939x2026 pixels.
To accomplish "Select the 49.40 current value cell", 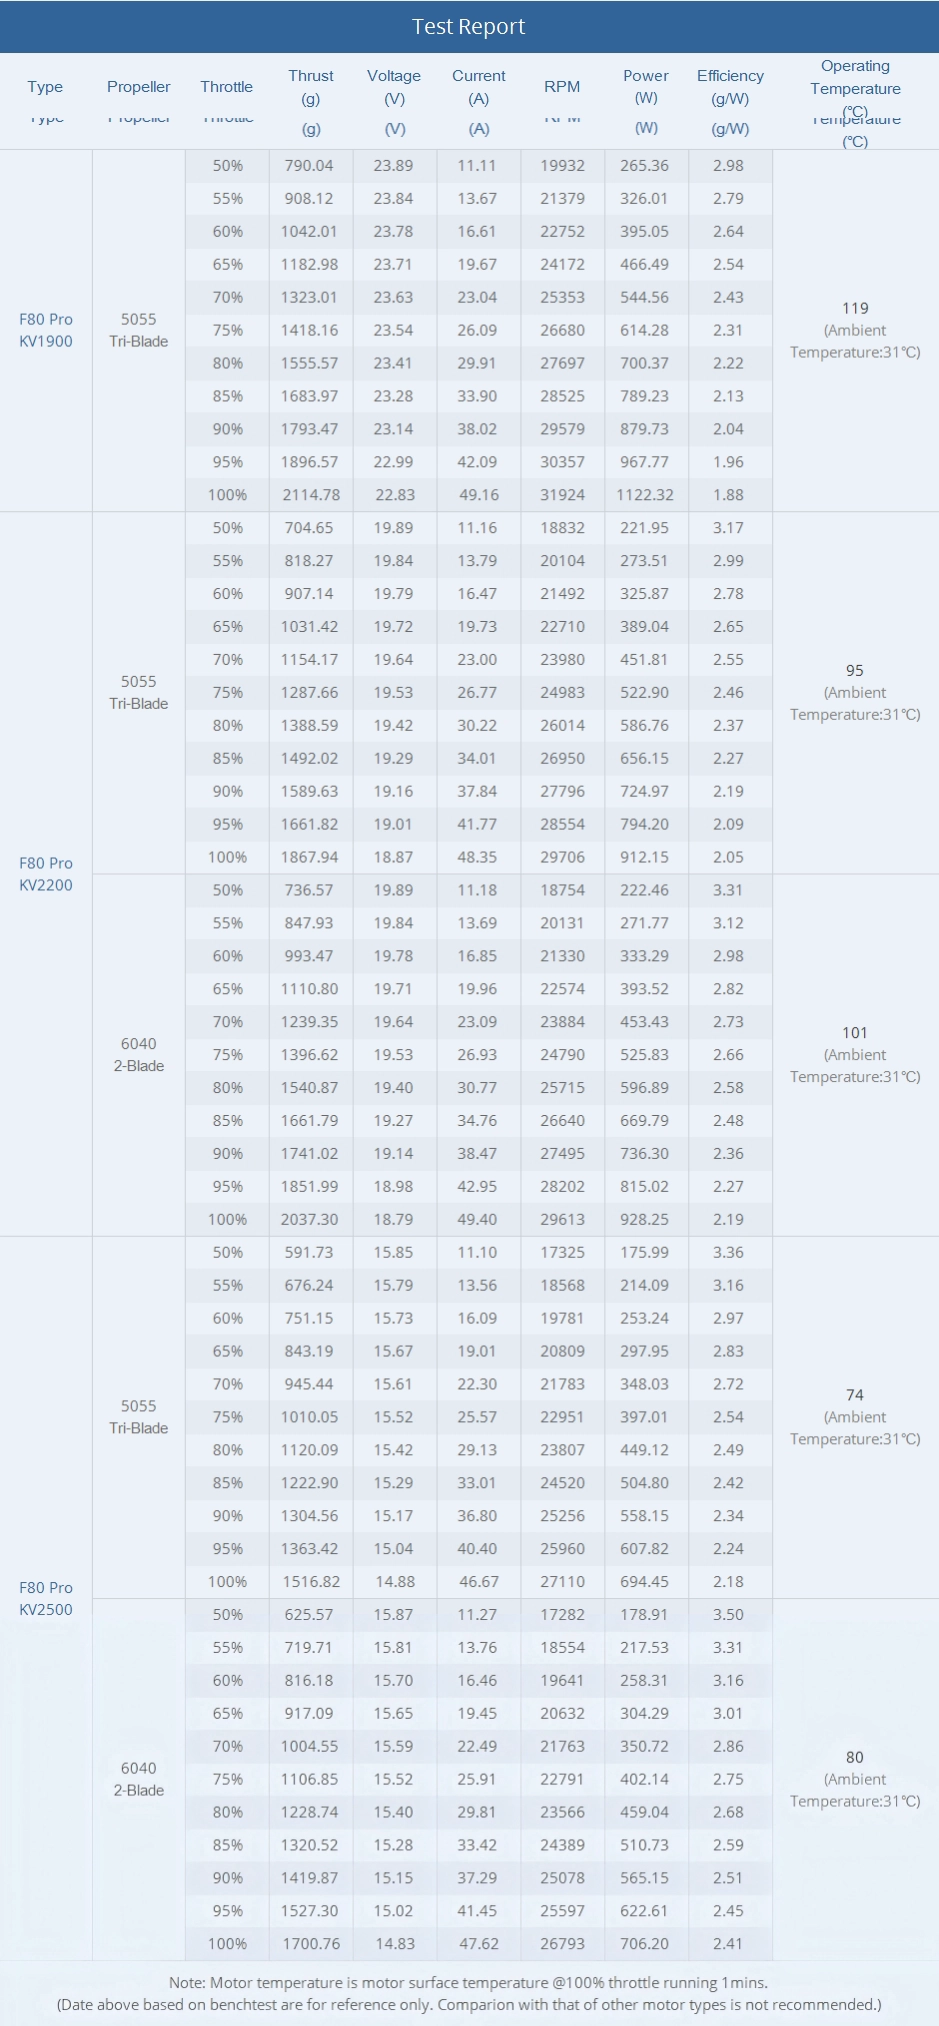I will point(477,1219).
